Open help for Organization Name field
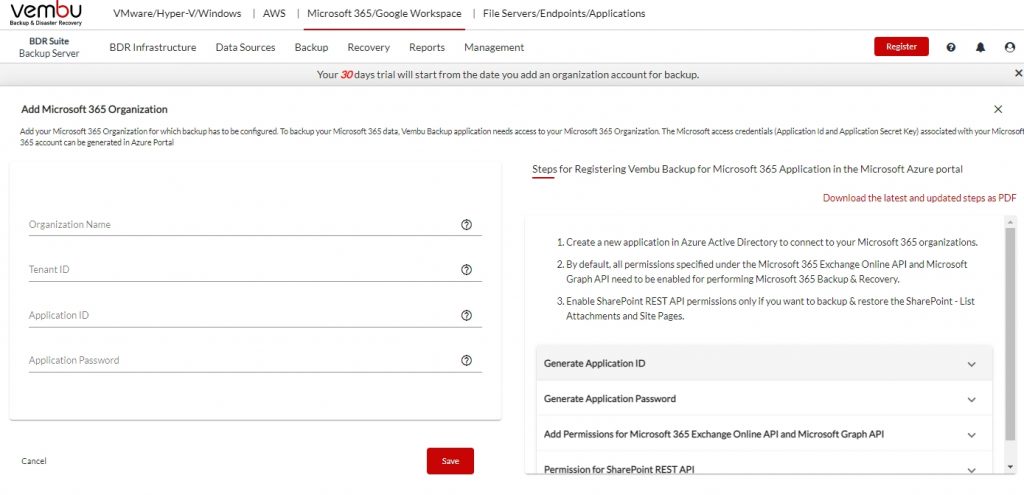The height and width of the screenshot is (495, 1024). click(466, 225)
